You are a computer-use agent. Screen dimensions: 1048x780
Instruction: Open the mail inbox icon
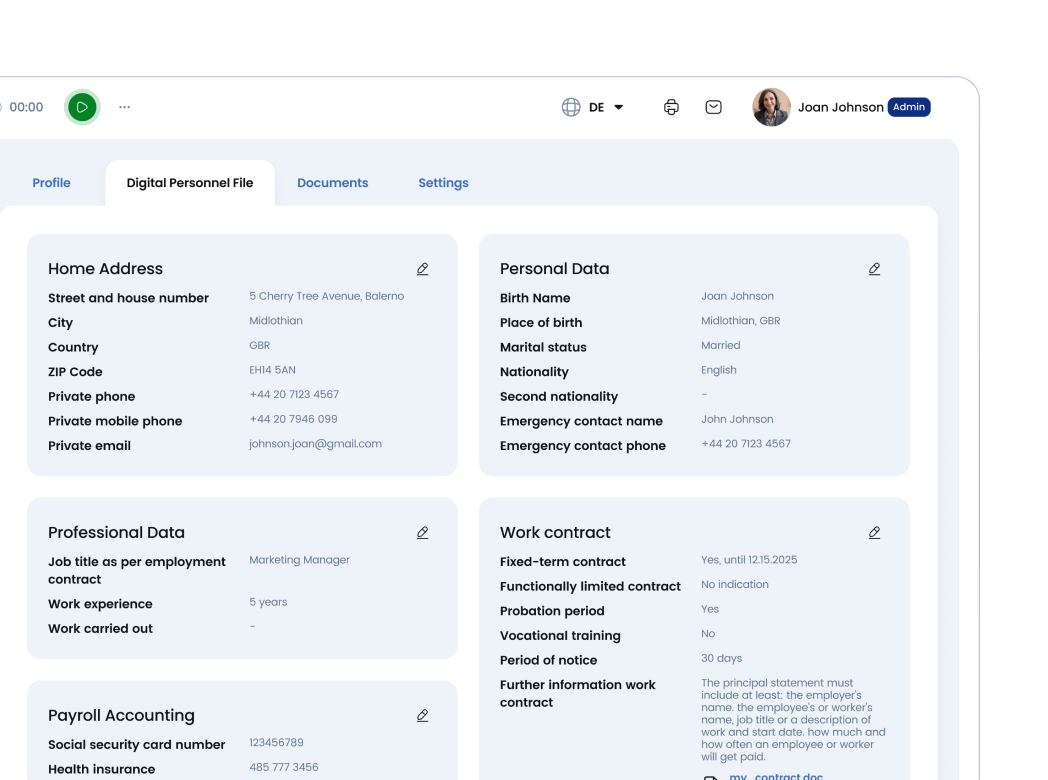(x=713, y=107)
